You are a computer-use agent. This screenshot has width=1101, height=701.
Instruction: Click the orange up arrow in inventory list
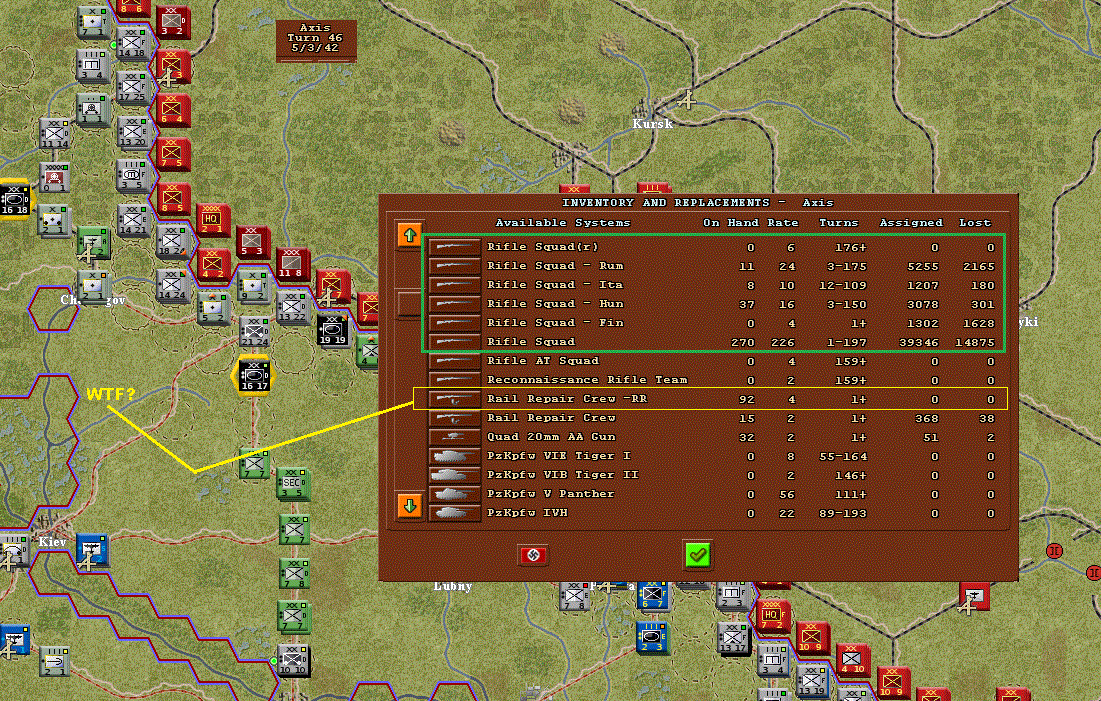[x=409, y=235]
